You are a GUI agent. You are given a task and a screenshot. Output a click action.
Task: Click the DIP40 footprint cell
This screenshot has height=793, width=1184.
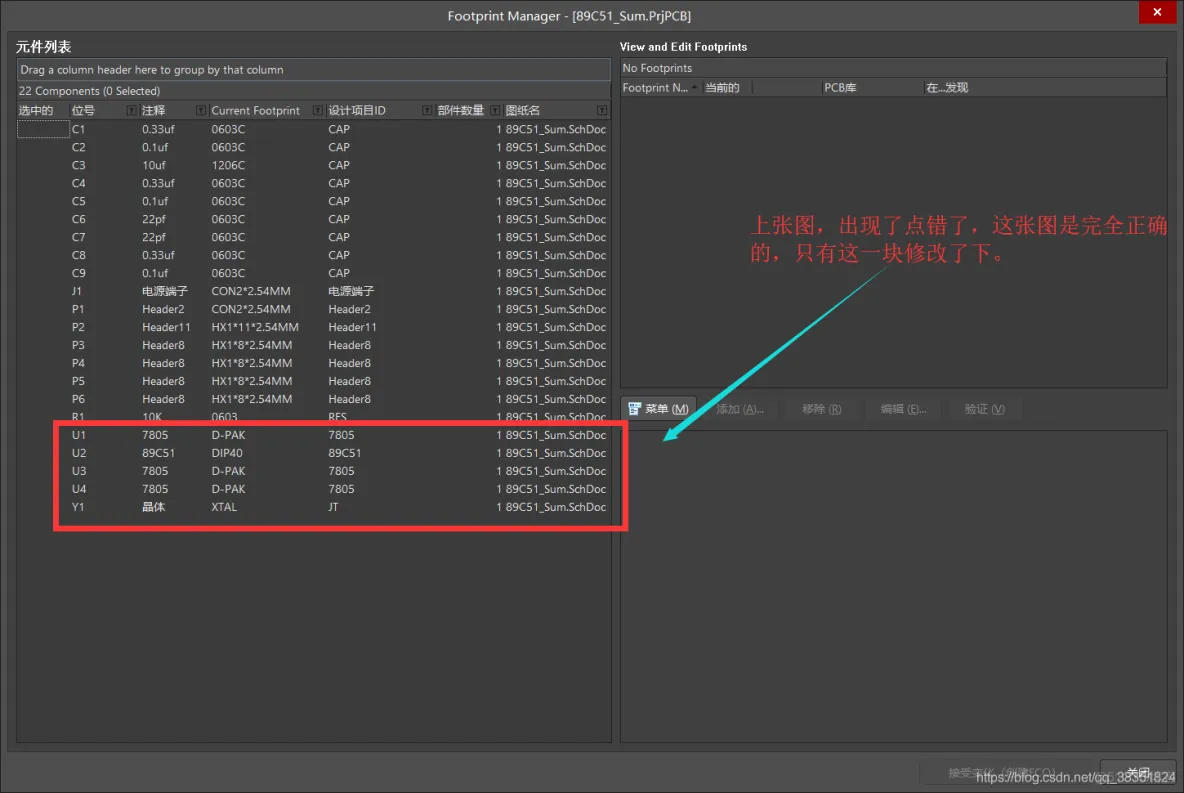pyautogui.click(x=227, y=453)
